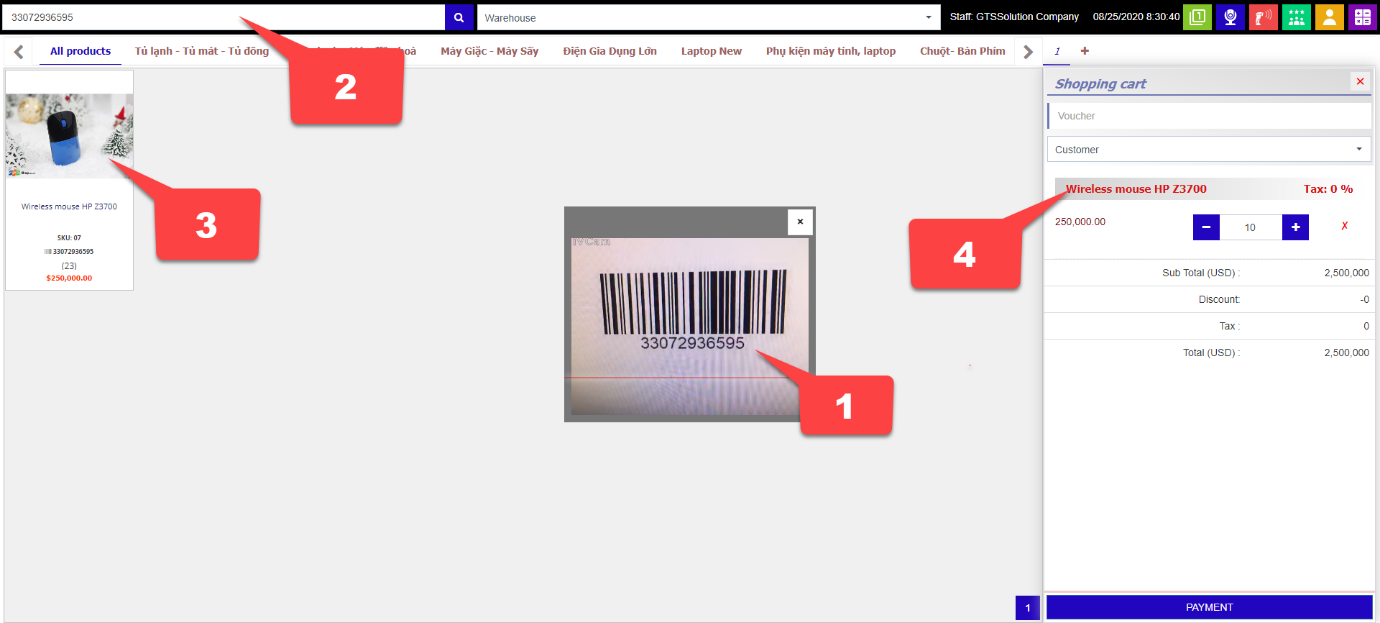The height and width of the screenshot is (623, 1380).
Task: Click the $250,000.00 product price
Action: pyautogui.click(x=69, y=278)
